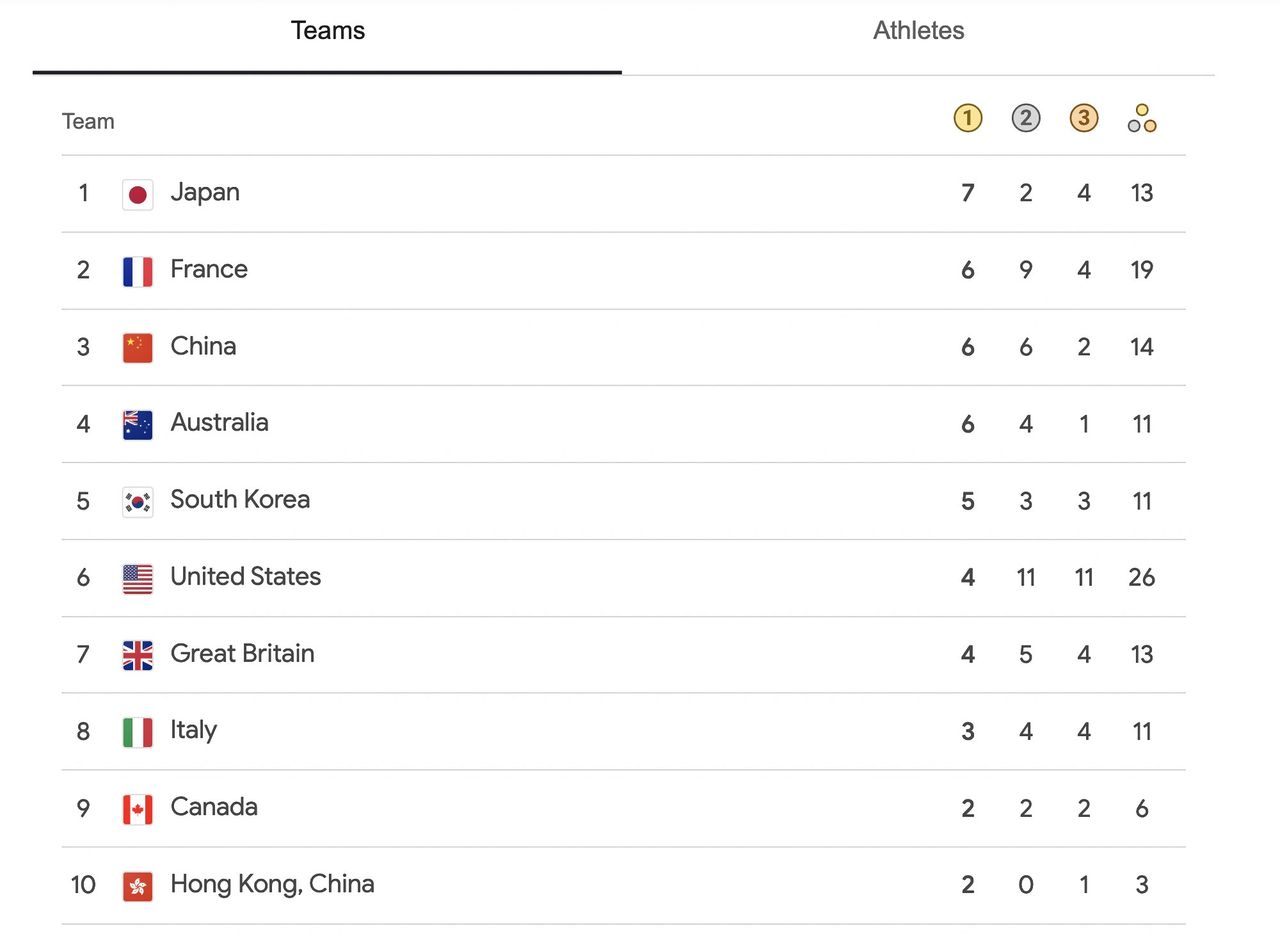Click the United States flag icon
This screenshot has width=1280, height=934.
[138, 578]
